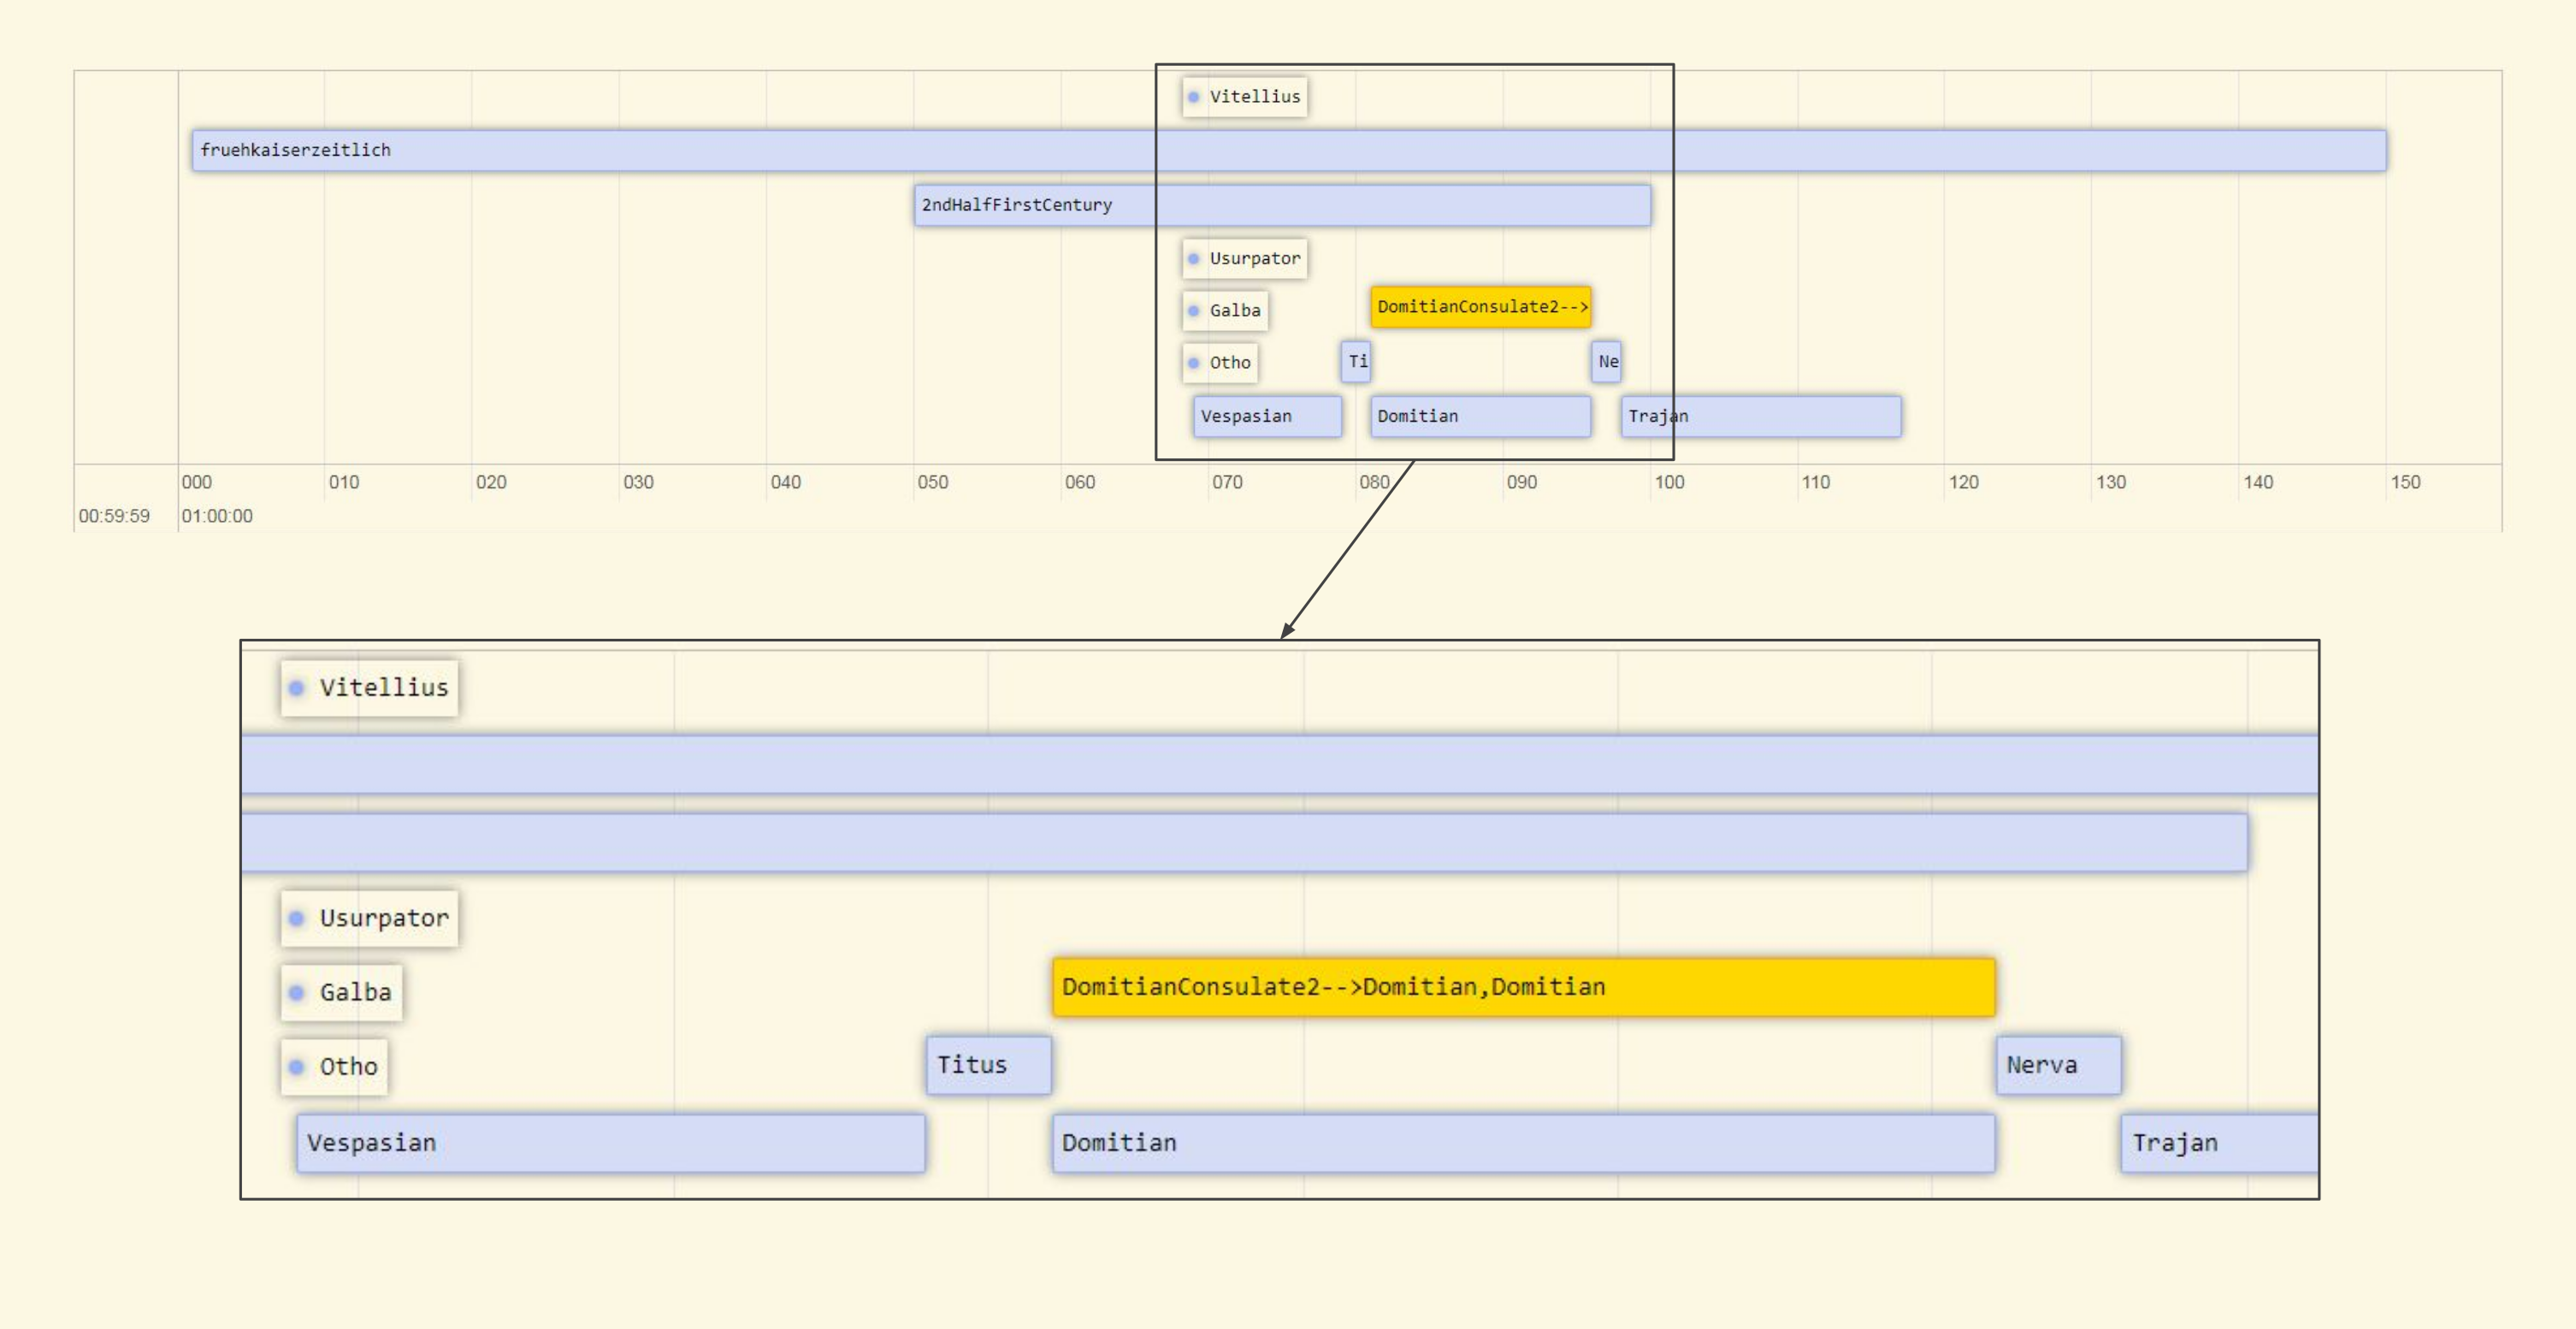
Task: Select Trajan range in top timeline
Action: 1761,417
